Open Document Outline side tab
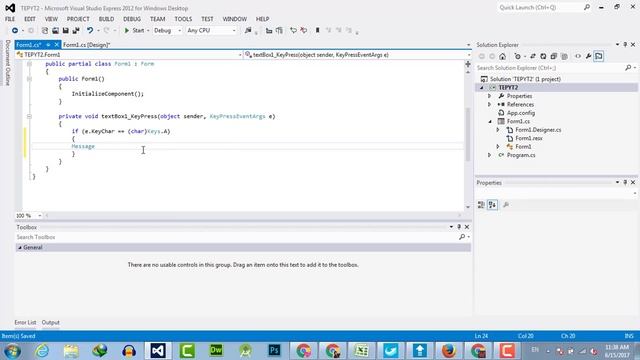This screenshot has width=640, height=360. click(x=7, y=63)
